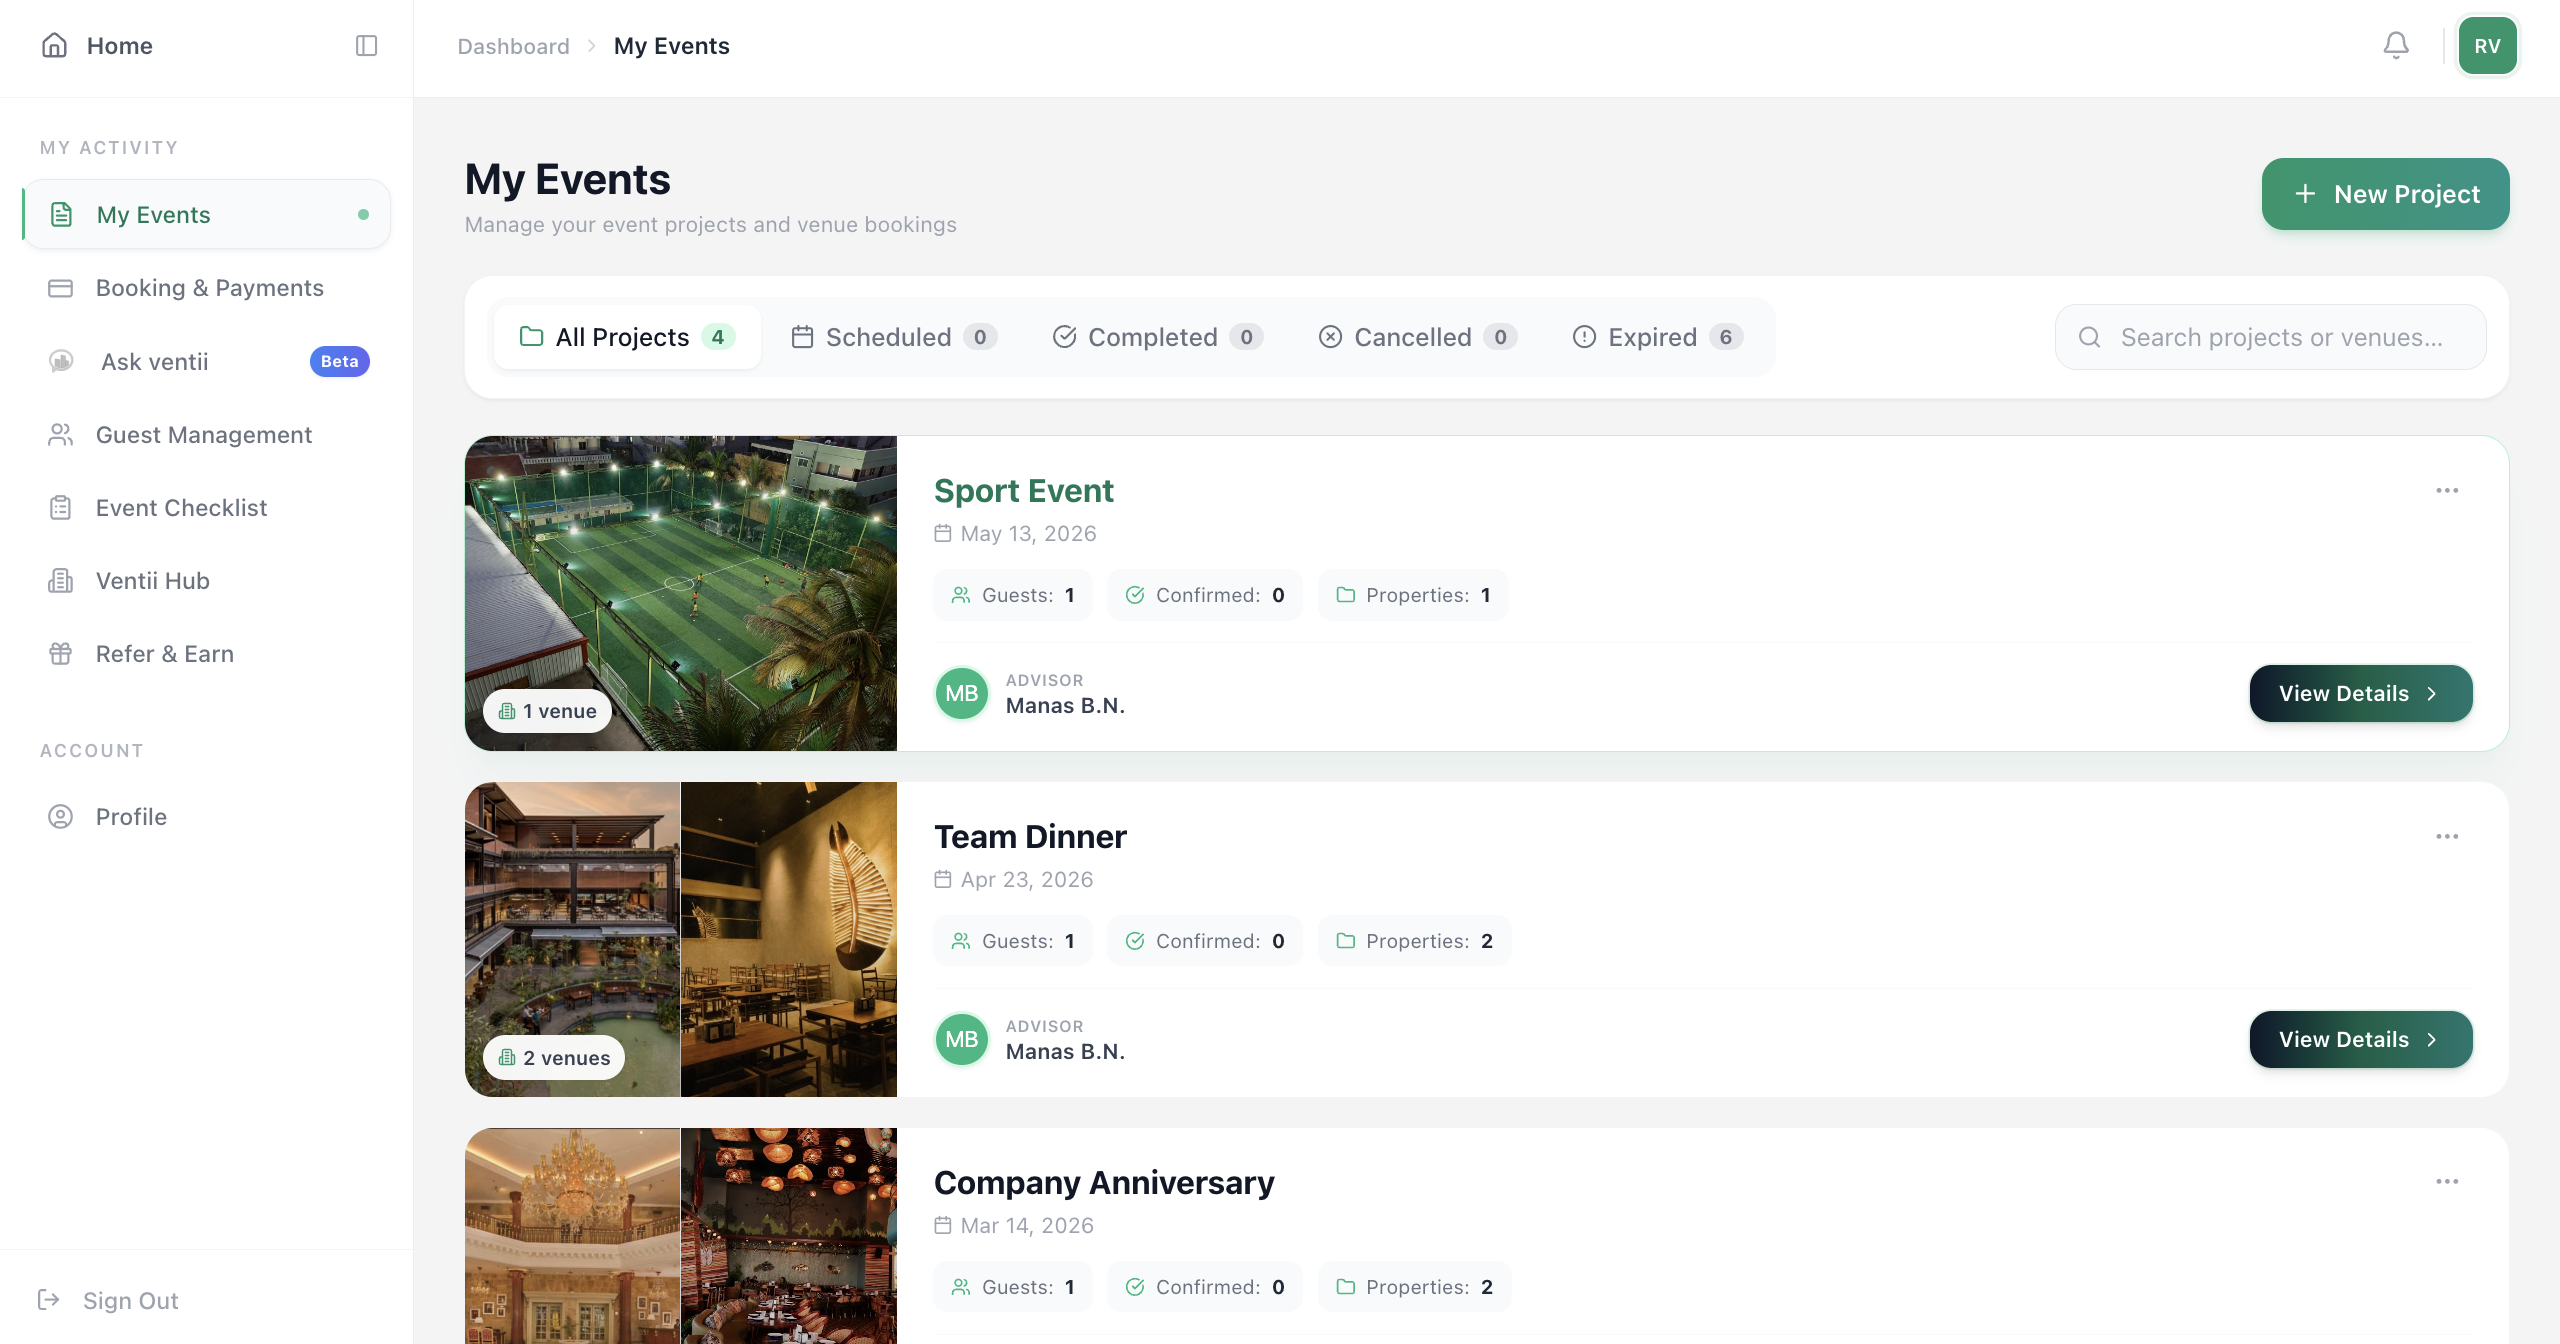The image size is (2560, 1344).
Task: Click the Beta badge on Ask ventii
Action: click(339, 361)
